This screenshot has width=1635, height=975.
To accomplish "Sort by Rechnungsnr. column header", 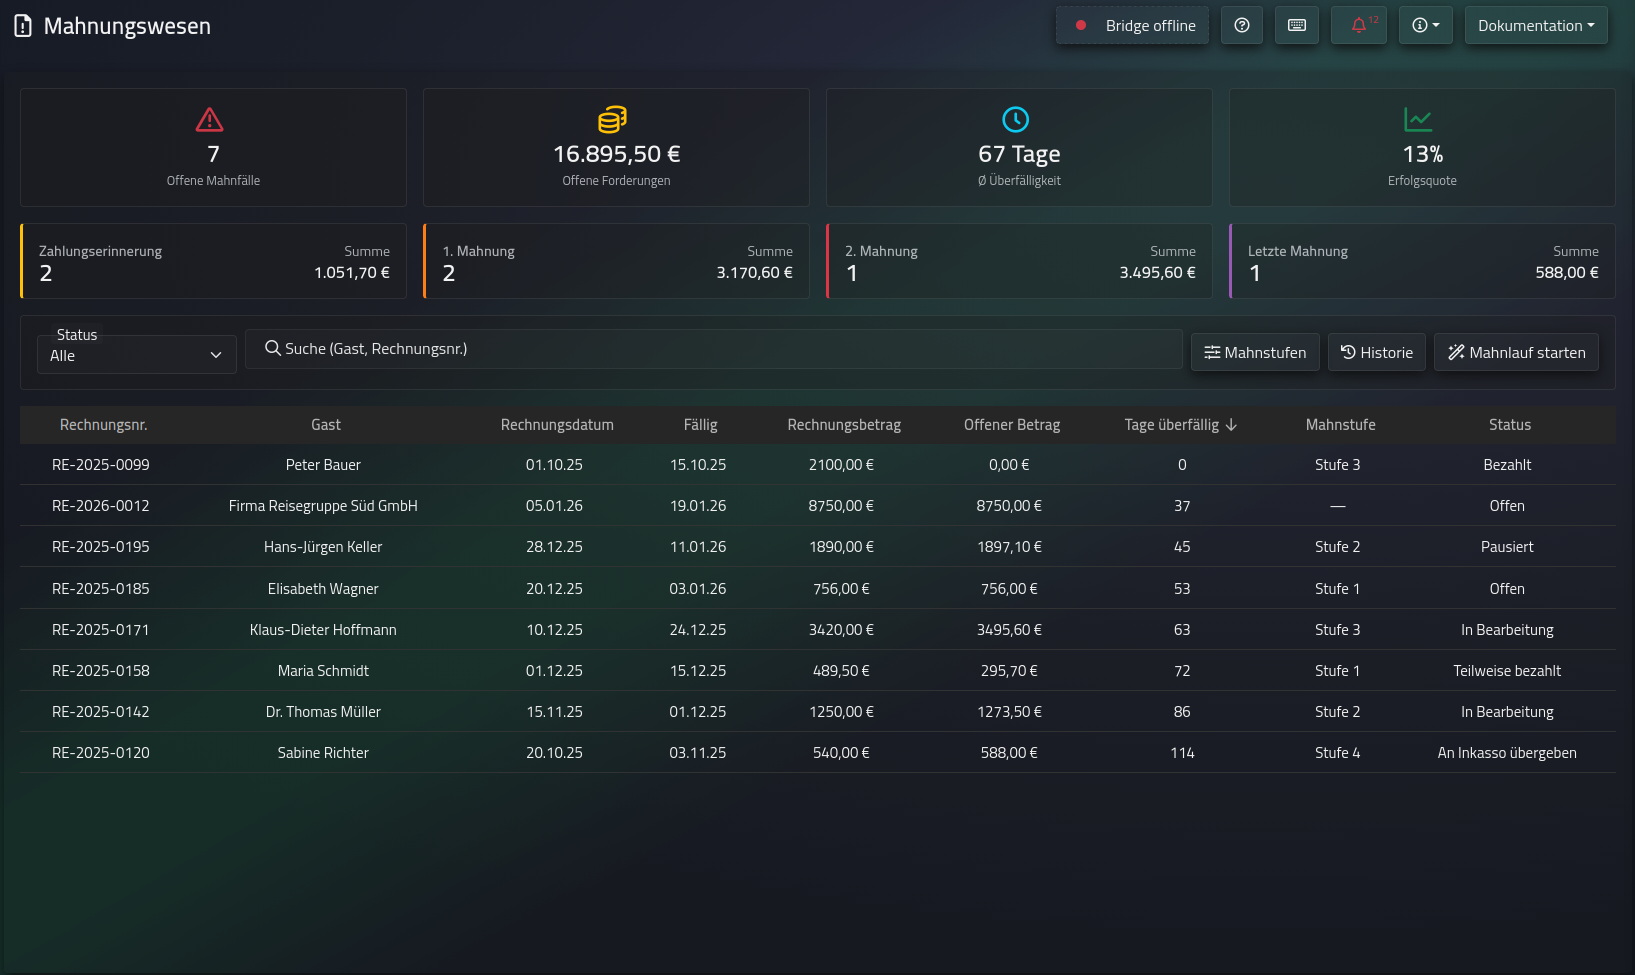I will coord(104,425).
